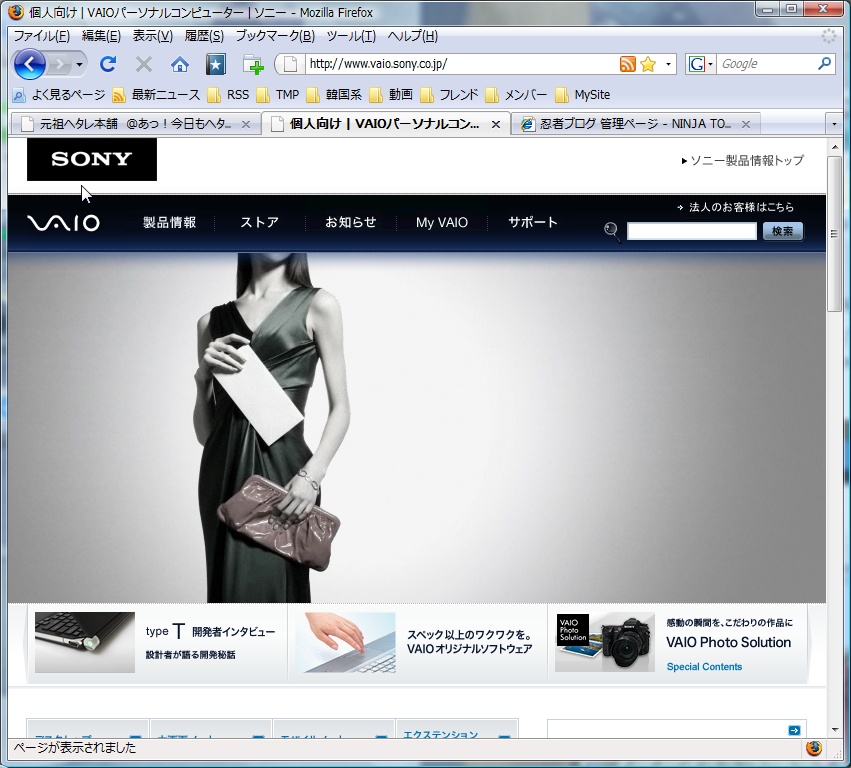Click the address bar URL text
Viewport: 851px width, 768px height.
click(378, 64)
